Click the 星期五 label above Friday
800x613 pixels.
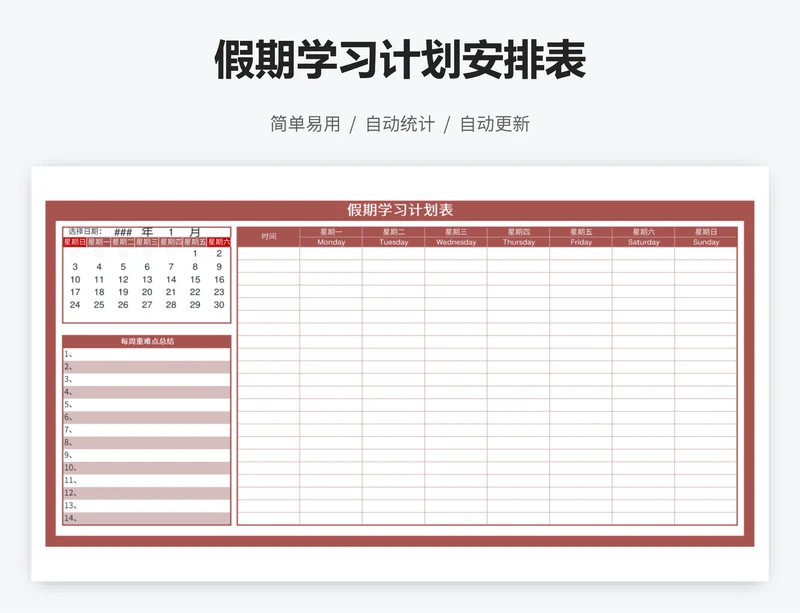click(x=581, y=232)
